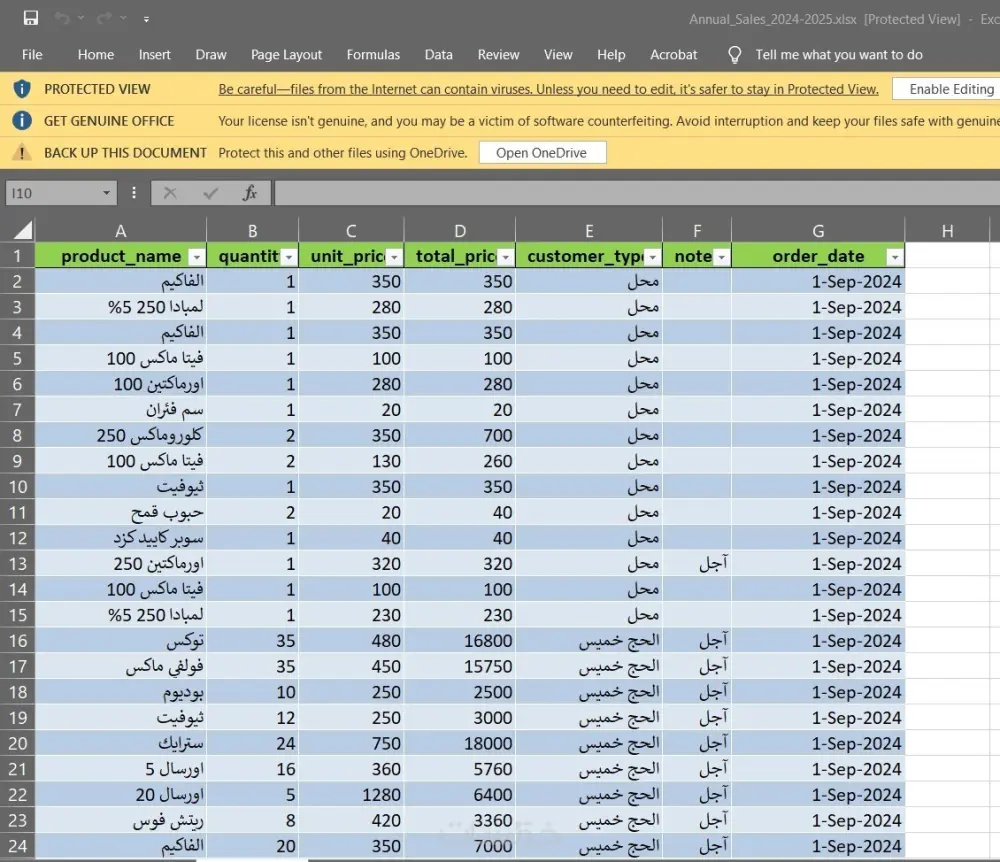The width and height of the screenshot is (1000, 862).
Task: Click the formula bar input area
Action: [636, 193]
